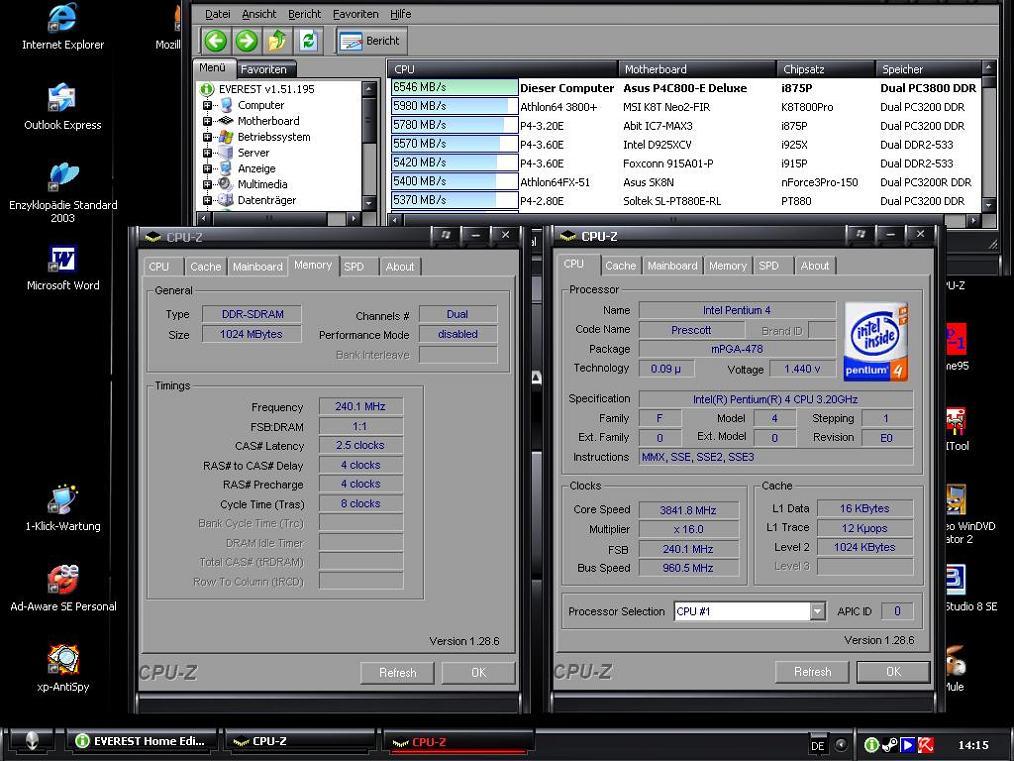The image size is (1014, 761).
Task: Select Anzeige icon in EVEREST tree
Action: coord(226,168)
